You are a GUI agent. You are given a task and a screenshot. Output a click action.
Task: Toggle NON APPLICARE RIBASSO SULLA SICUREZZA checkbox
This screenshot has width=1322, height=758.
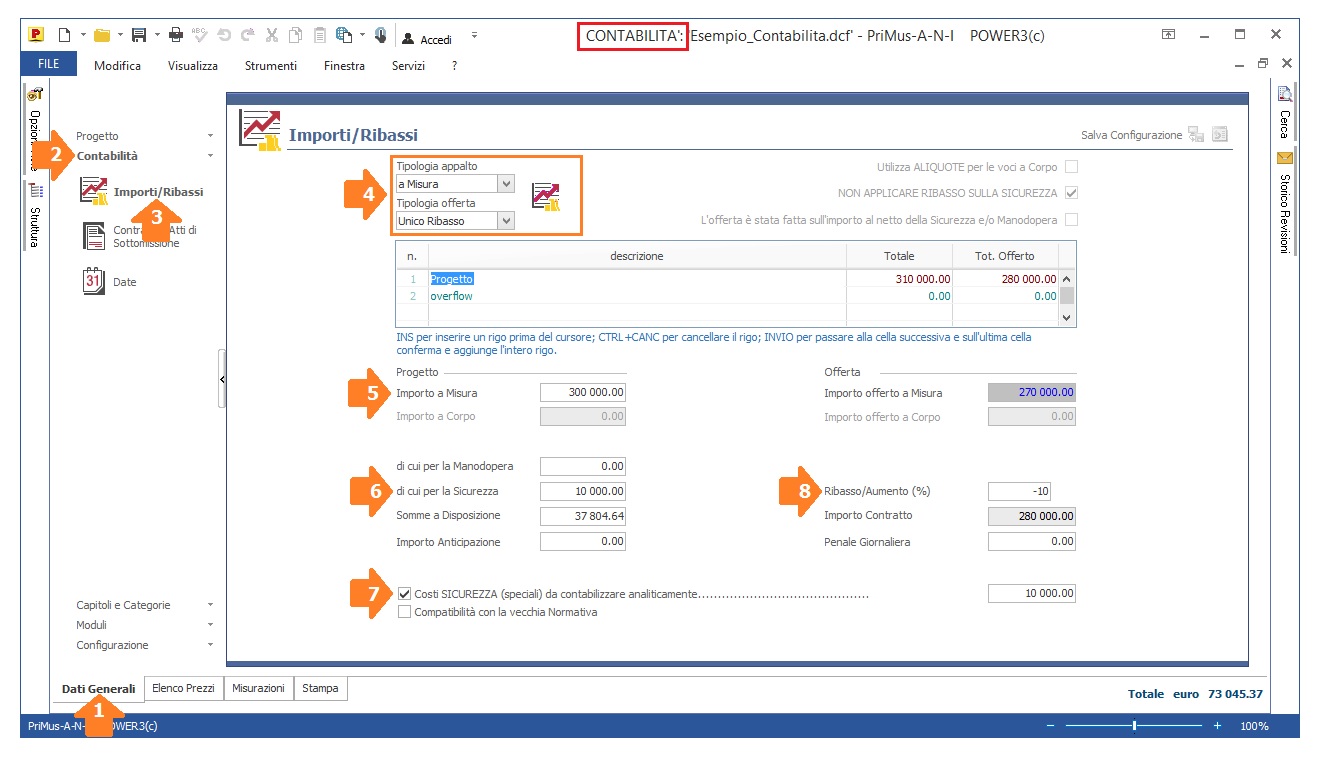(1071, 193)
